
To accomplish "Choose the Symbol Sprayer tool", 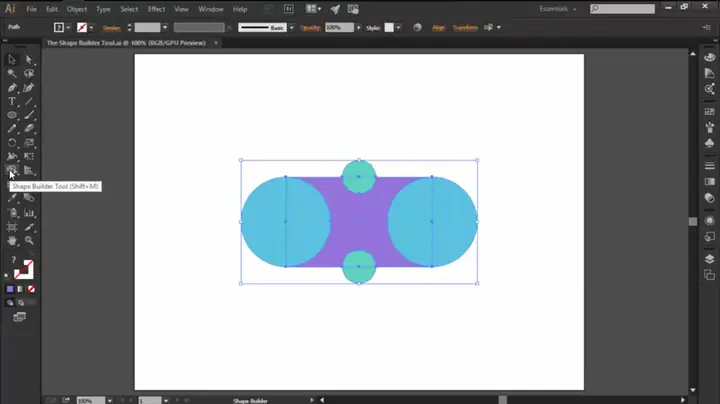I will tap(12, 213).
